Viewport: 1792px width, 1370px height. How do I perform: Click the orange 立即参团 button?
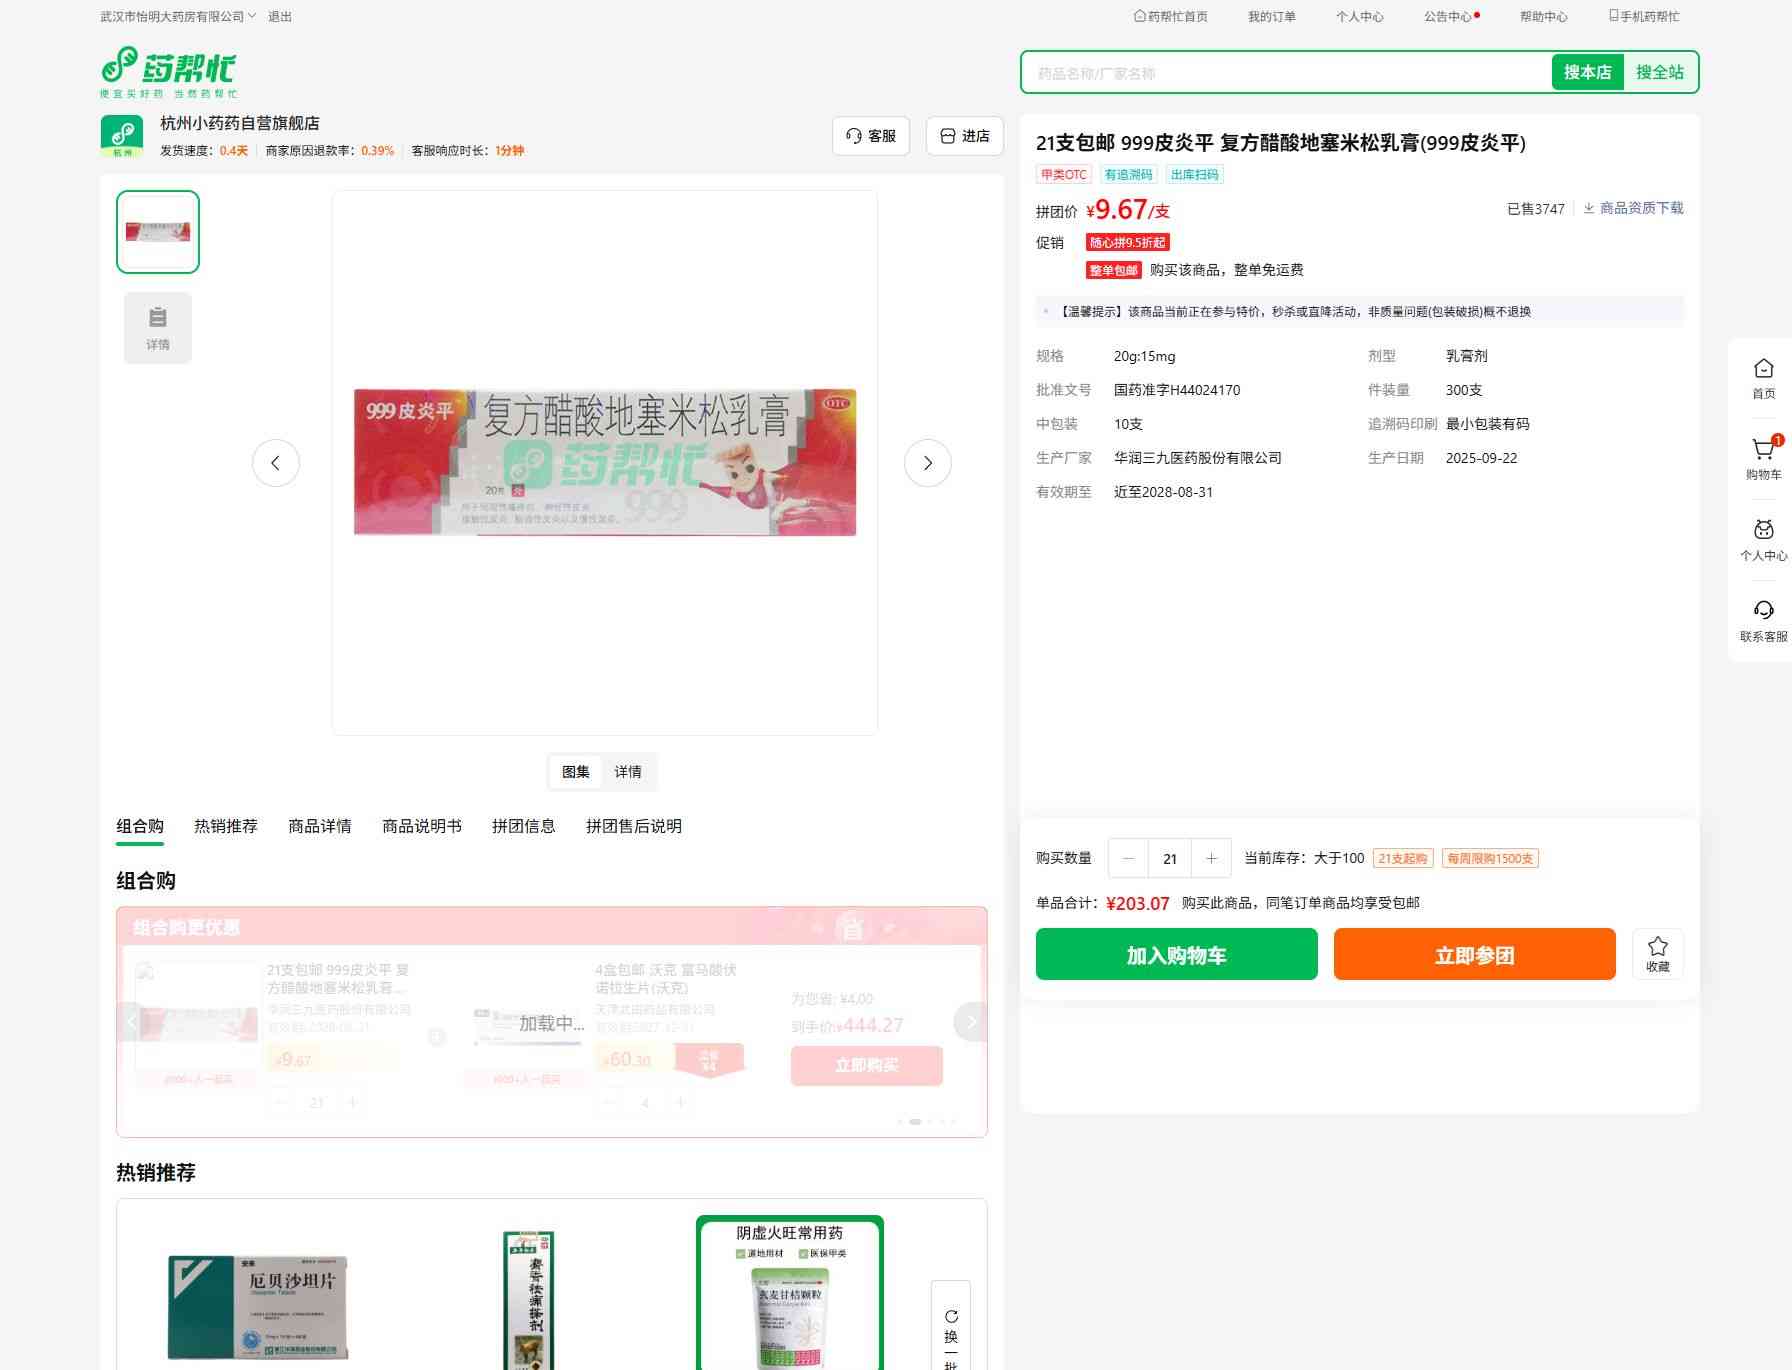pyautogui.click(x=1474, y=954)
